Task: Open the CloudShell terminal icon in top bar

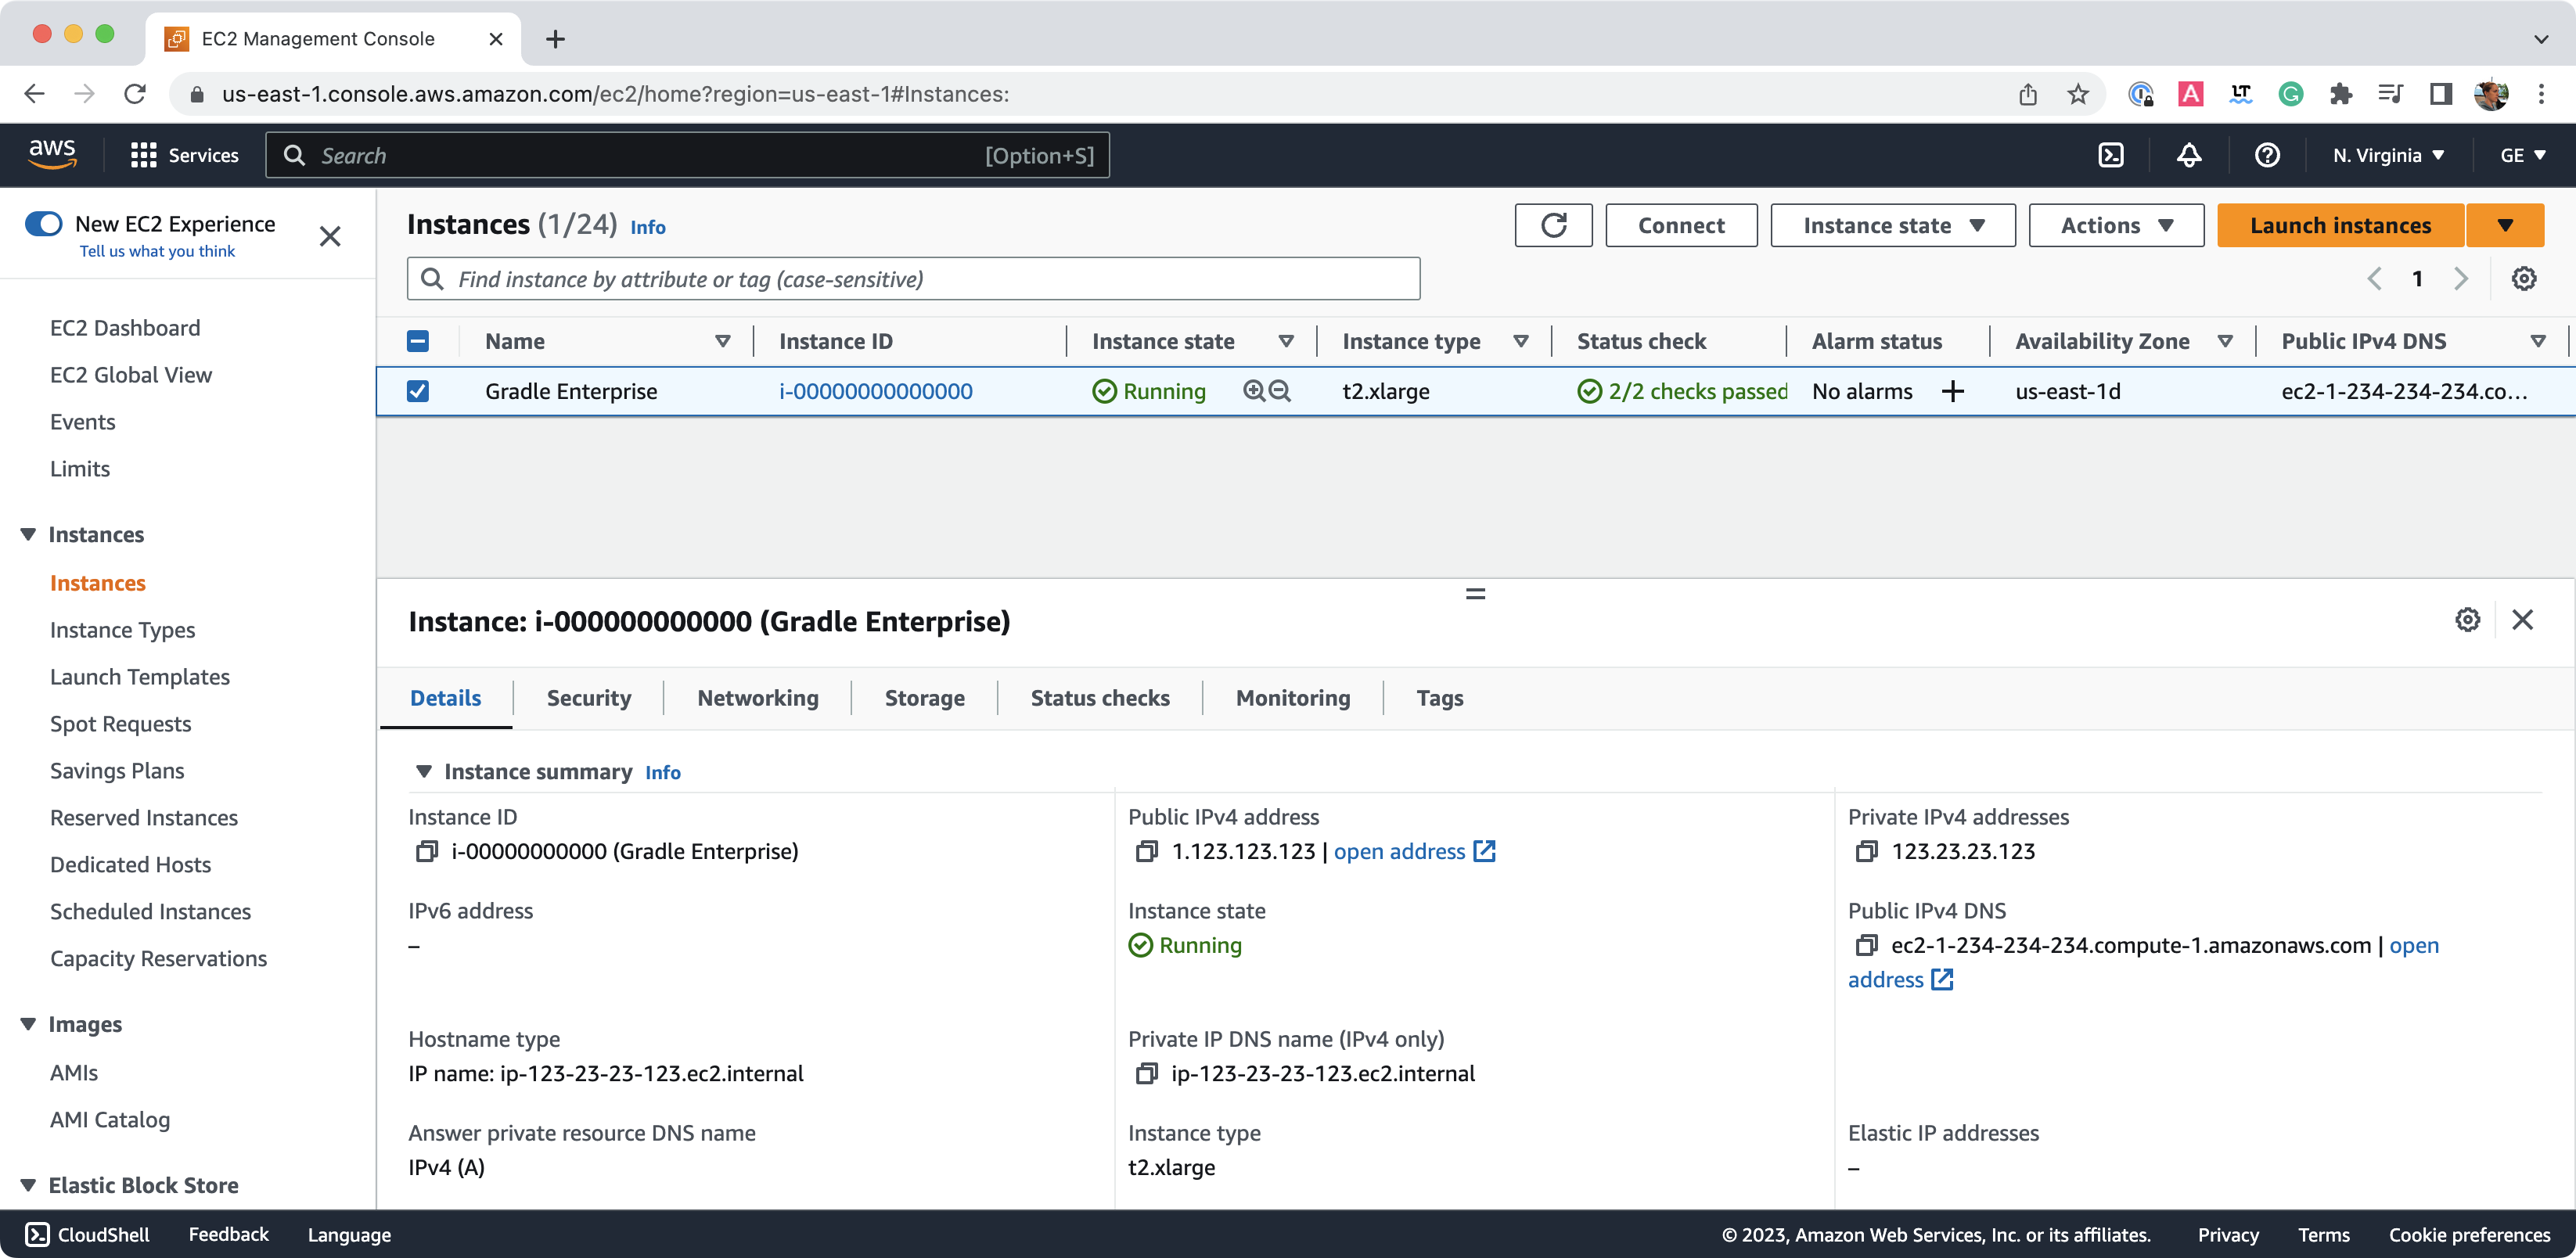Action: click(2112, 155)
